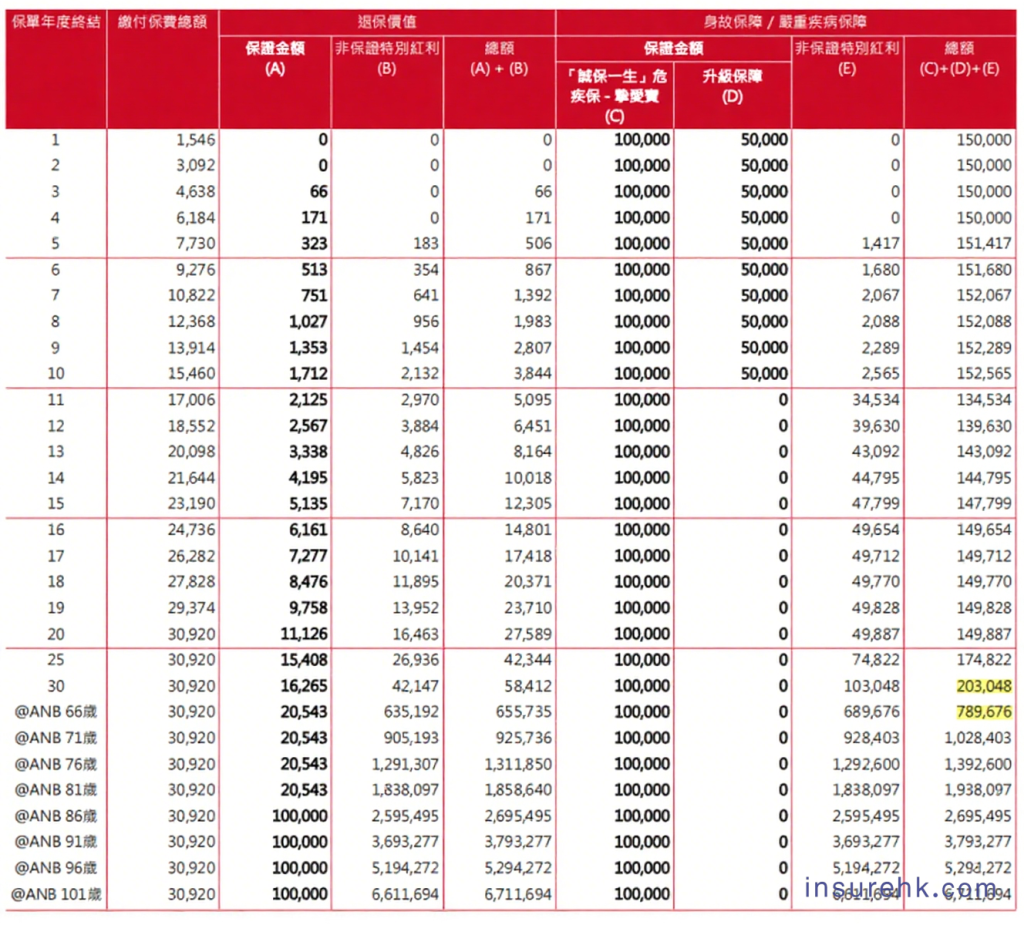Click the 繳付保費總額 column header
Screen dimensions: 1024x925
(x=163, y=22)
